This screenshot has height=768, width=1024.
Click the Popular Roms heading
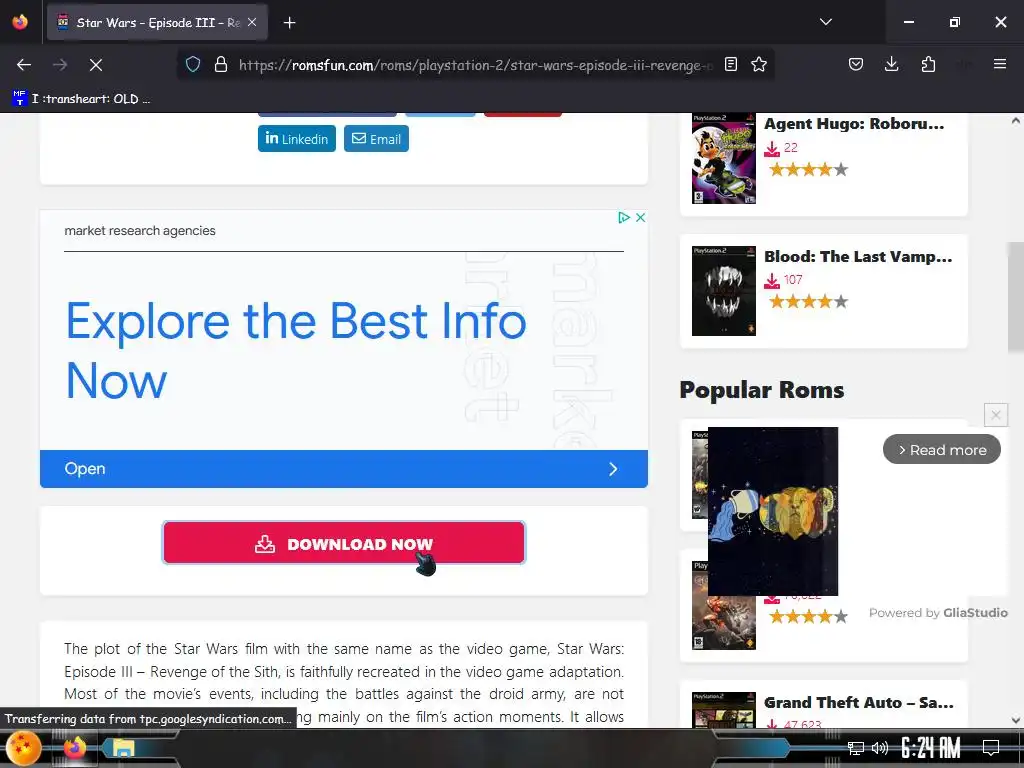click(761, 390)
